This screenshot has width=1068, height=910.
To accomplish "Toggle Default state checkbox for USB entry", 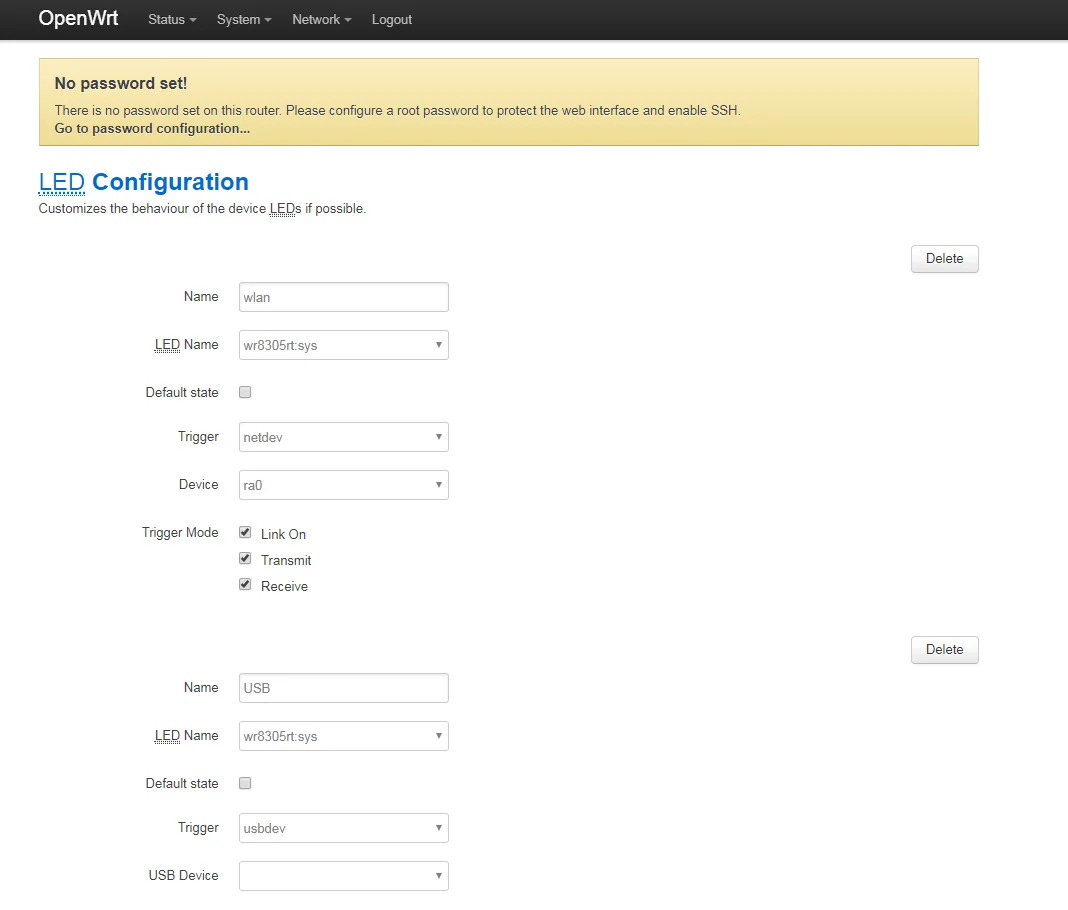I will 245,783.
